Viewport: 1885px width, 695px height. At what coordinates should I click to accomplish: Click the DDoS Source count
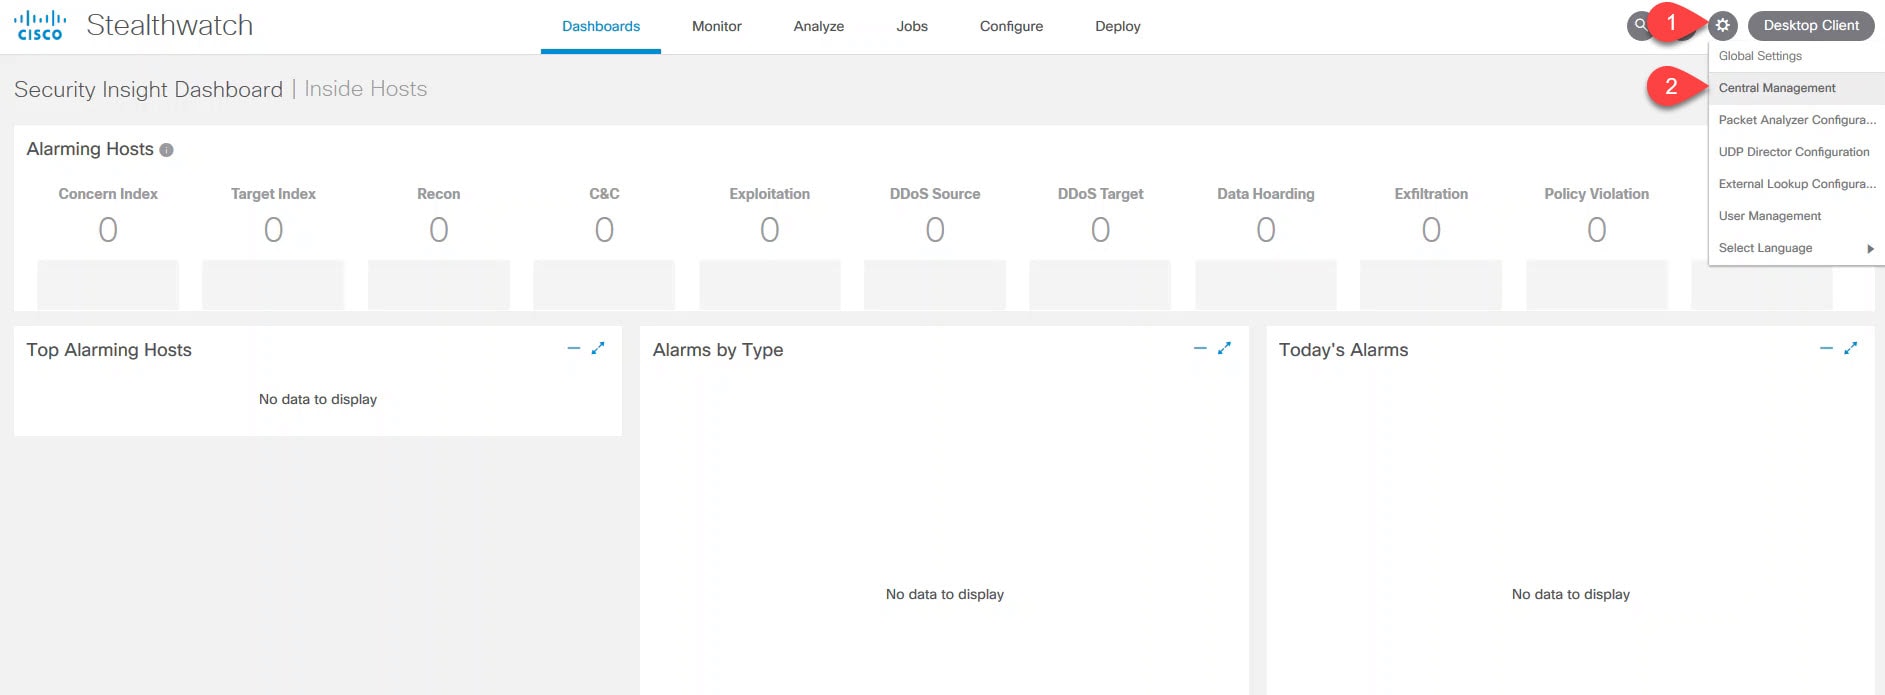[935, 230]
